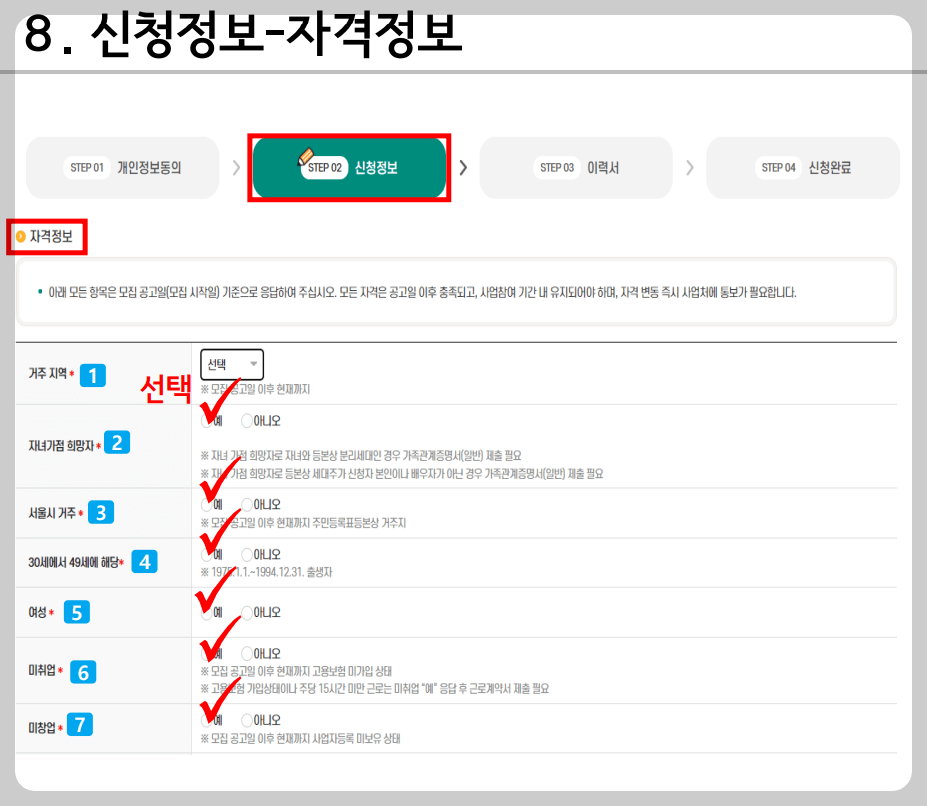927x806 pixels.
Task: Switch to the STEP 03 이력서 step
Action: (x=576, y=167)
